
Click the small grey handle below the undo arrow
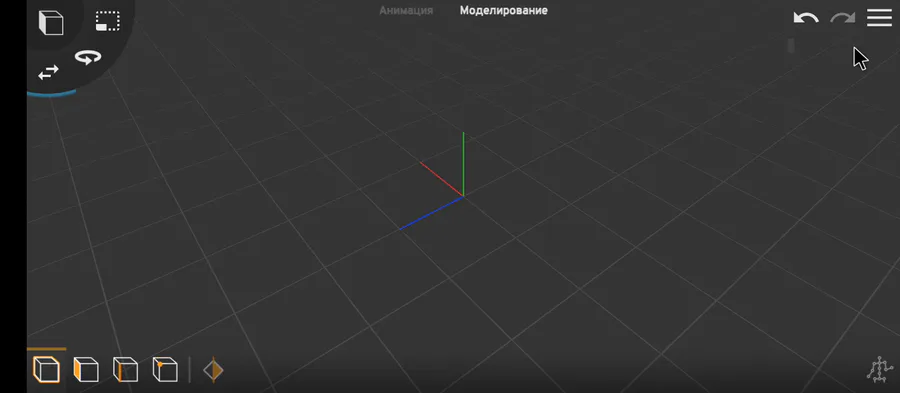click(791, 45)
